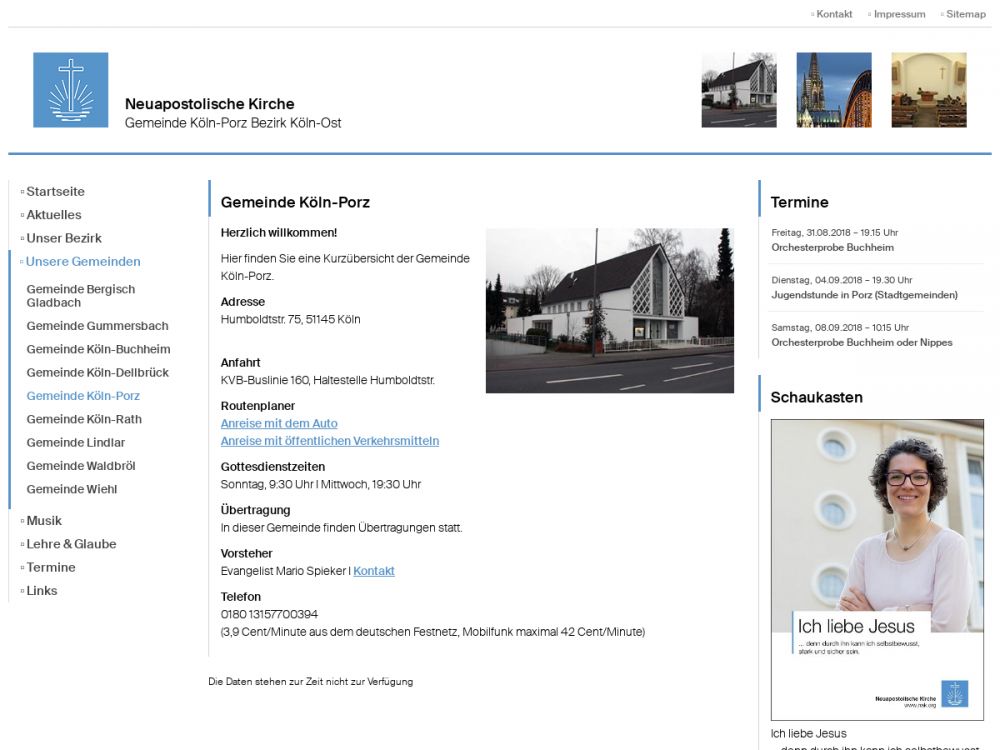The height and width of the screenshot is (750, 1000).
Task: Select Gemeinde Bergisch Gladbach in the sidebar
Action: tap(80, 295)
